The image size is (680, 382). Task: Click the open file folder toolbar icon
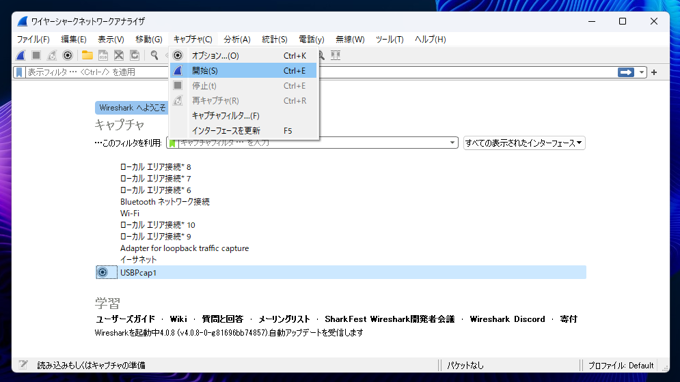(87, 56)
